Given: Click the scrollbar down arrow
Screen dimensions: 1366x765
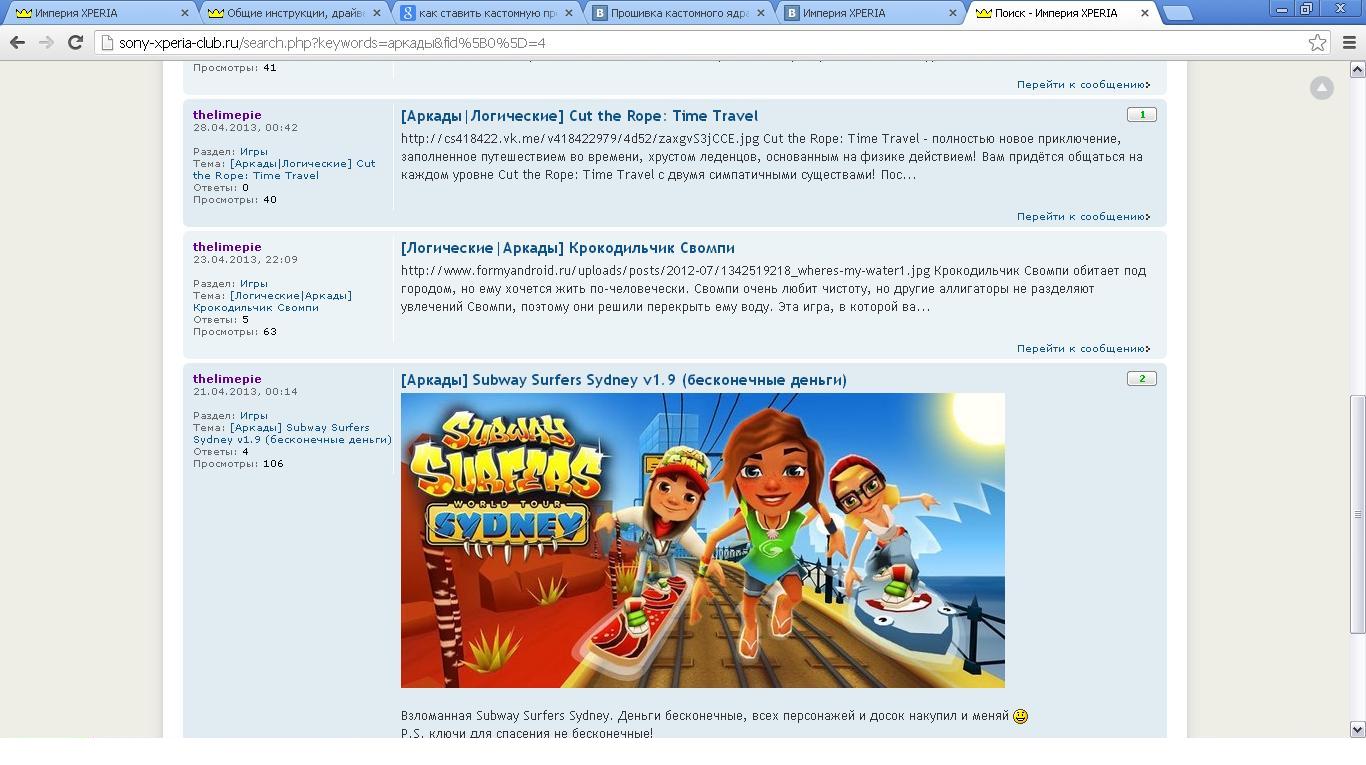Looking at the screenshot, I should (1357, 729).
